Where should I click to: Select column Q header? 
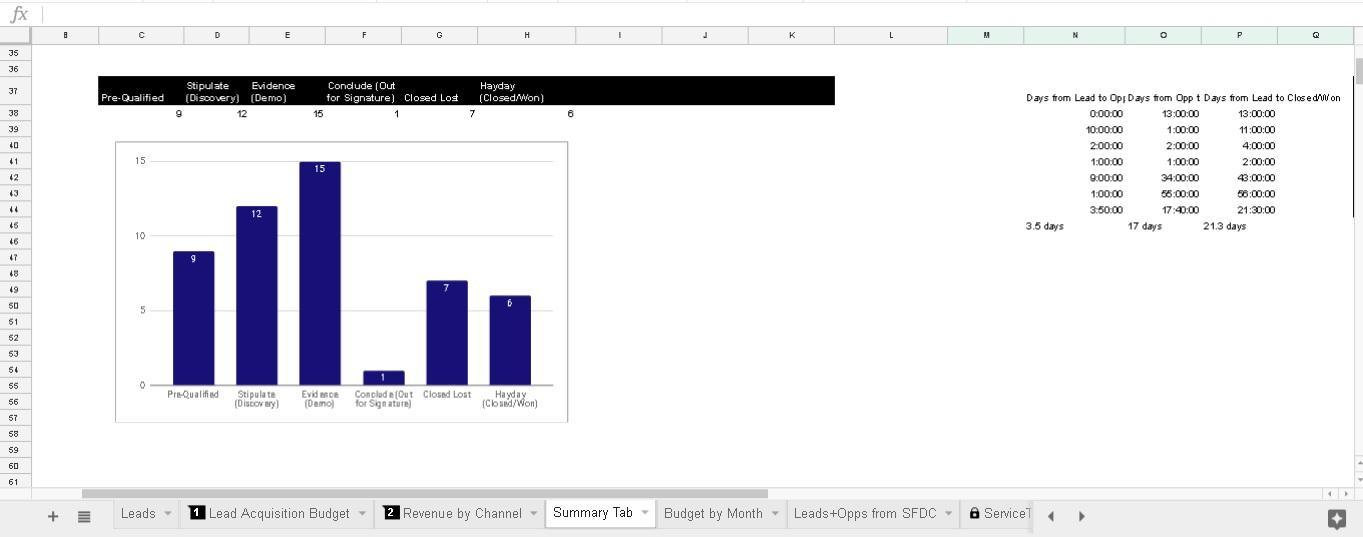point(1315,35)
